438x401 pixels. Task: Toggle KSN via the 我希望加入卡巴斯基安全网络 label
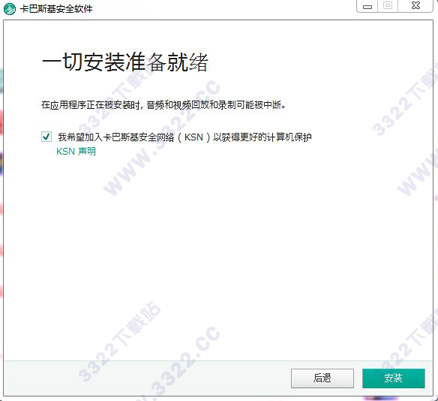tap(185, 137)
